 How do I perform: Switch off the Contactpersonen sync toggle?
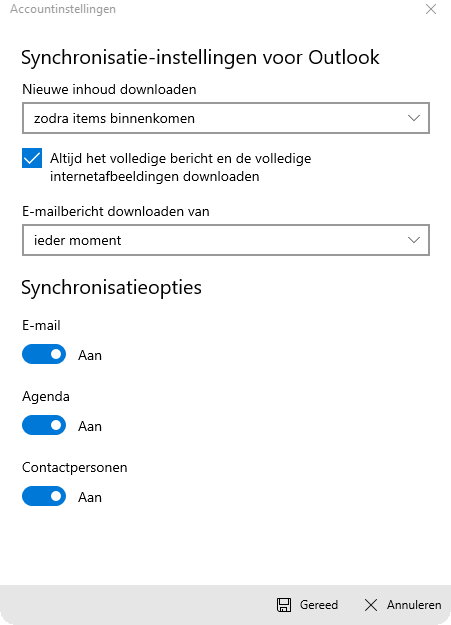(44, 496)
